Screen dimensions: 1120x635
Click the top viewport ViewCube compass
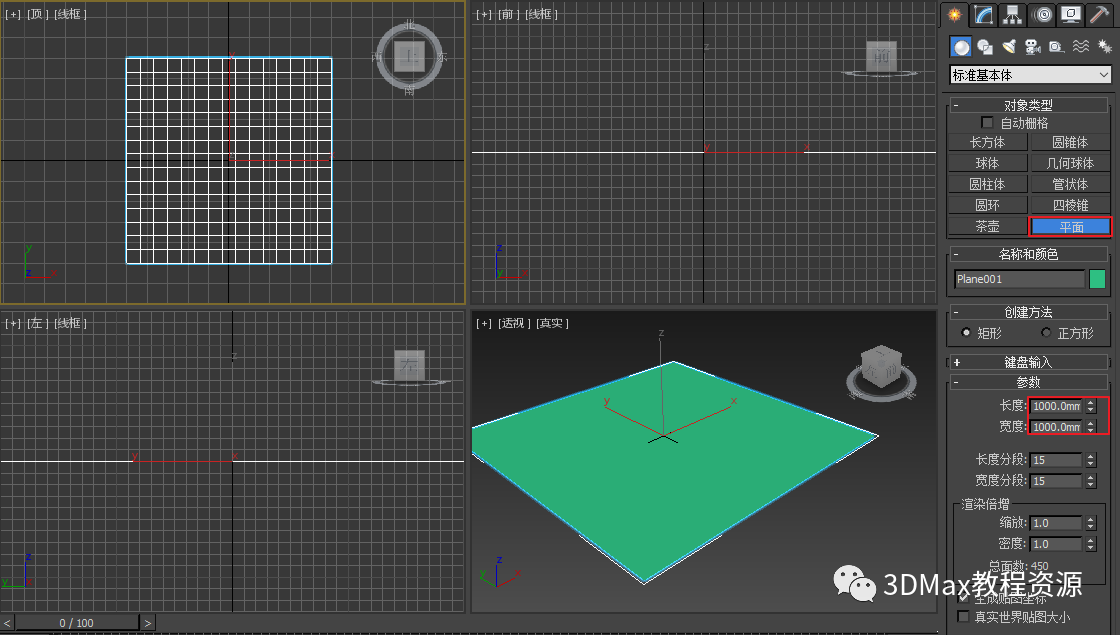[410, 57]
